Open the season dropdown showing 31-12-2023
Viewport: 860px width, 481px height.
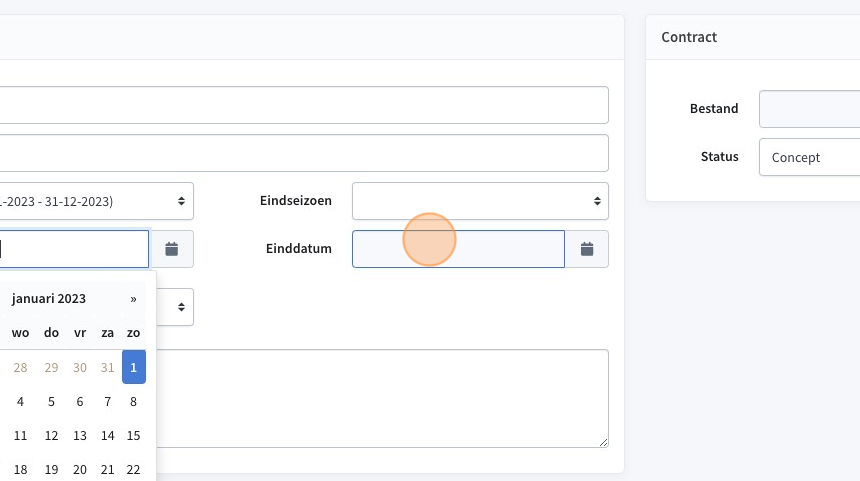(x=97, y=201)
